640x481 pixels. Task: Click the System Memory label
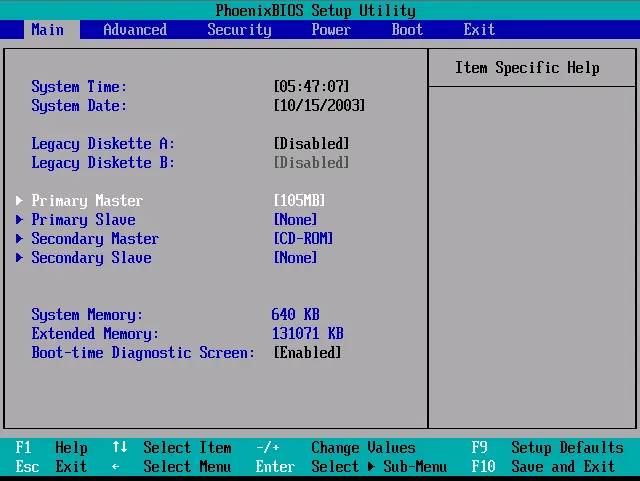(87, 315)
